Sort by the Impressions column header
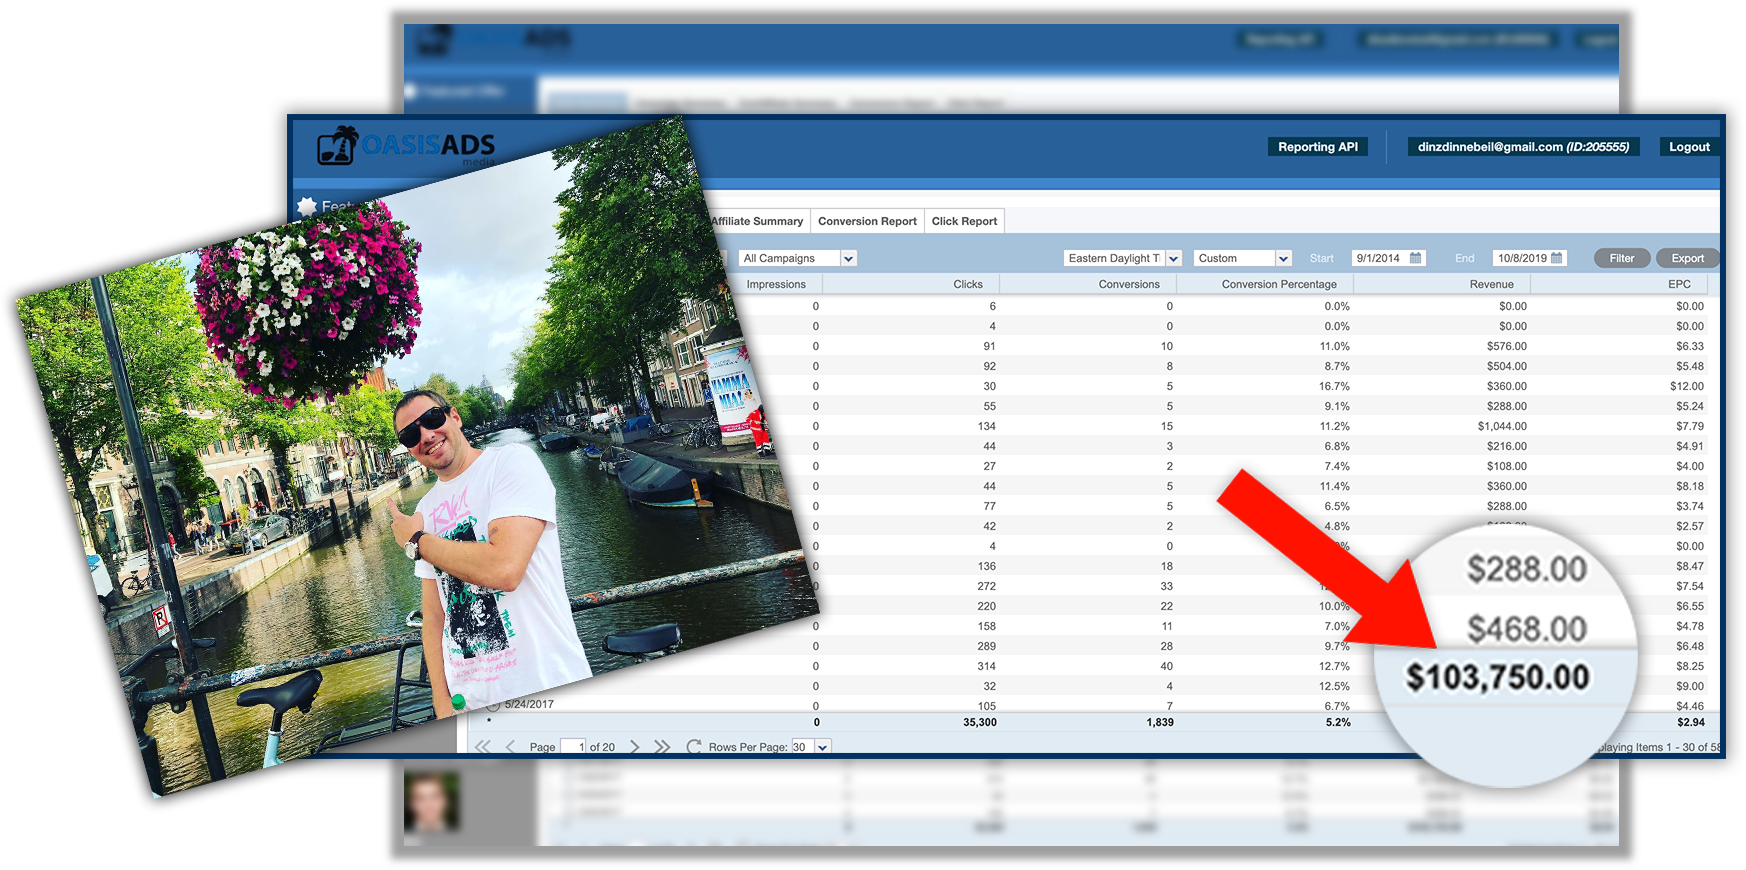Viewport: 1746px width, 870px height. (776, 284)
